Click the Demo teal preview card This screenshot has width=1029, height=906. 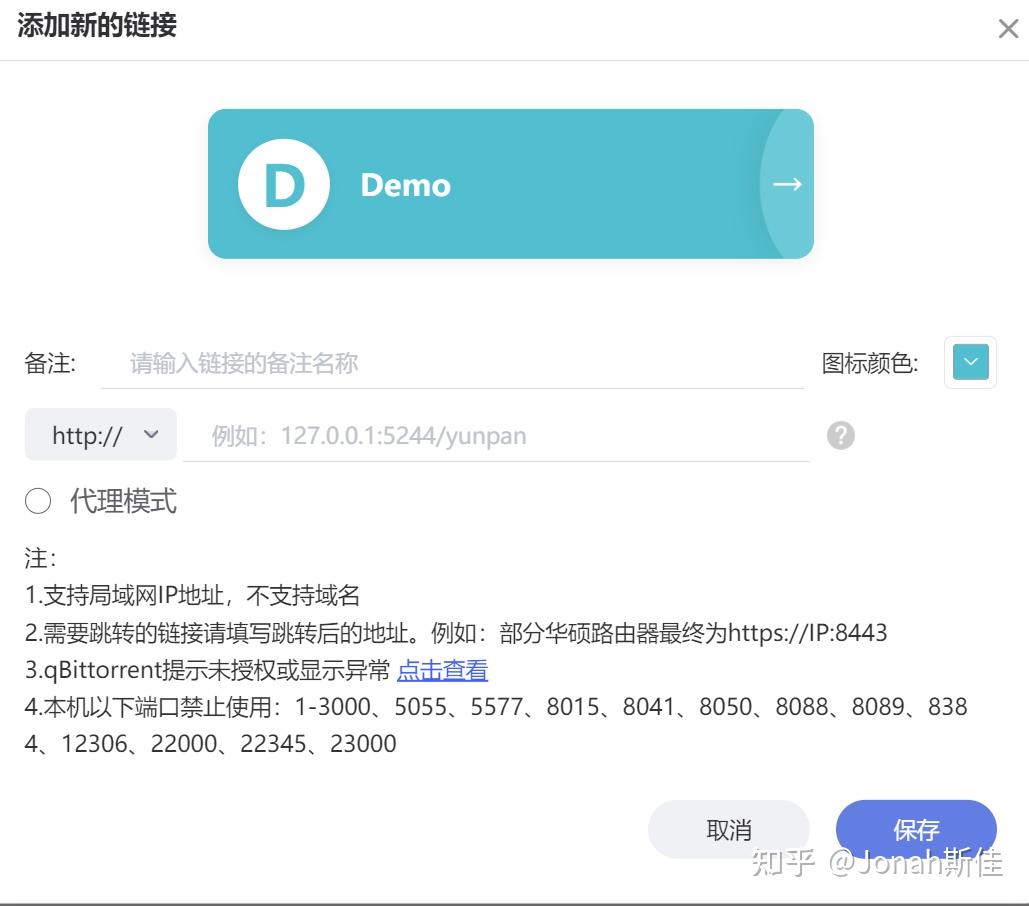coord(510,184)
